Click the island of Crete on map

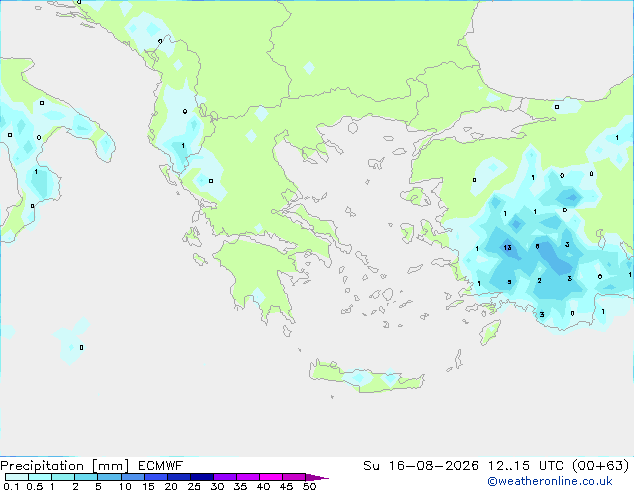(x=366, y=376)
